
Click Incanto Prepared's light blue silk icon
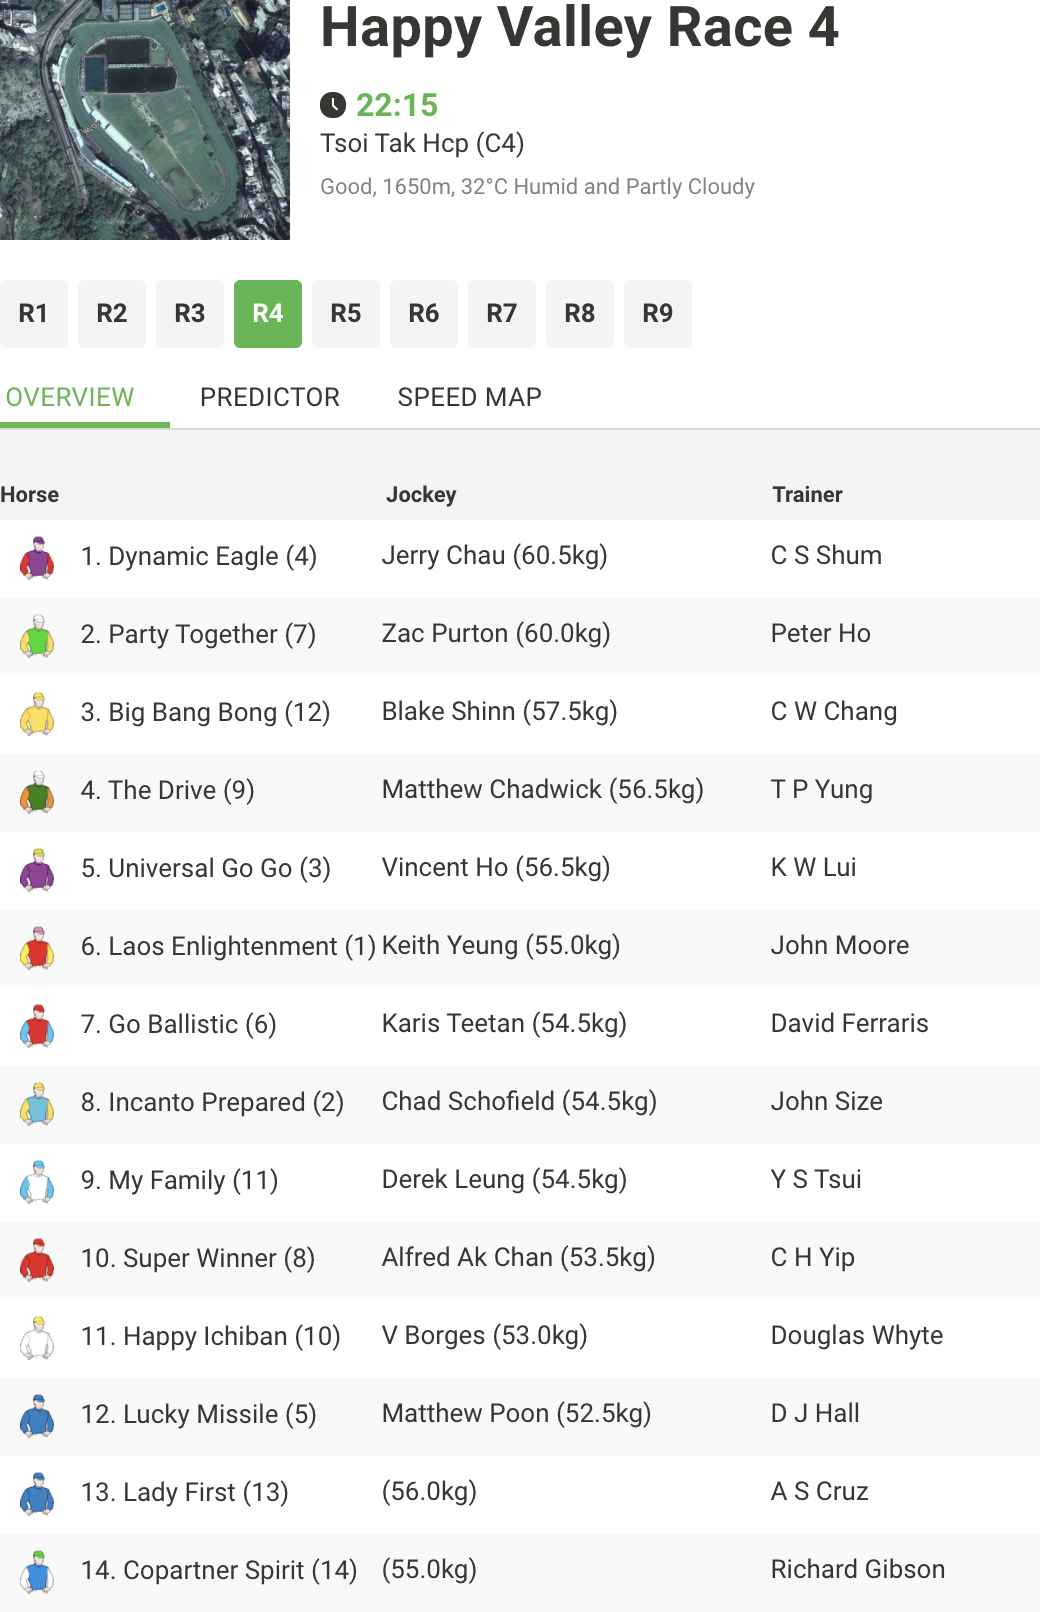[38, 1103]
